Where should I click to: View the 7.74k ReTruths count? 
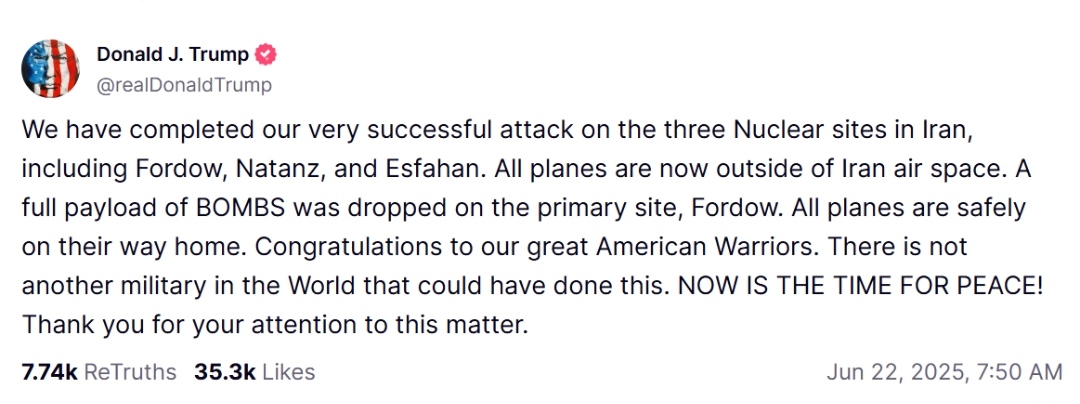coord(50,372)
